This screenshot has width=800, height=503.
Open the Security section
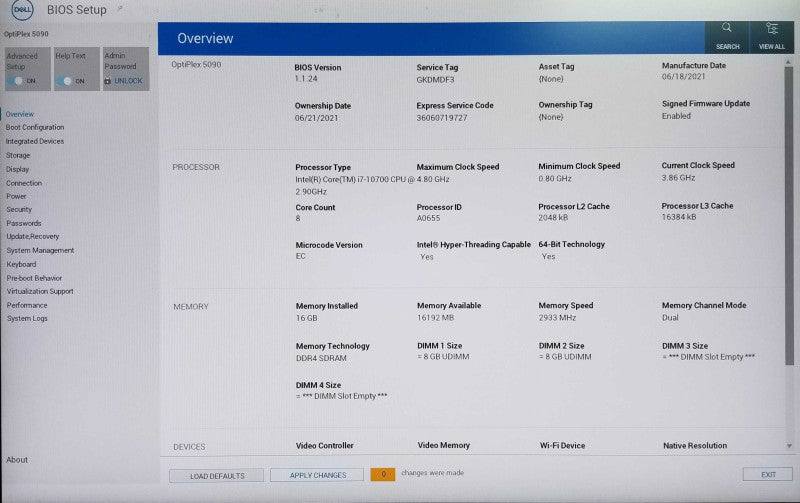click(19, 209)
